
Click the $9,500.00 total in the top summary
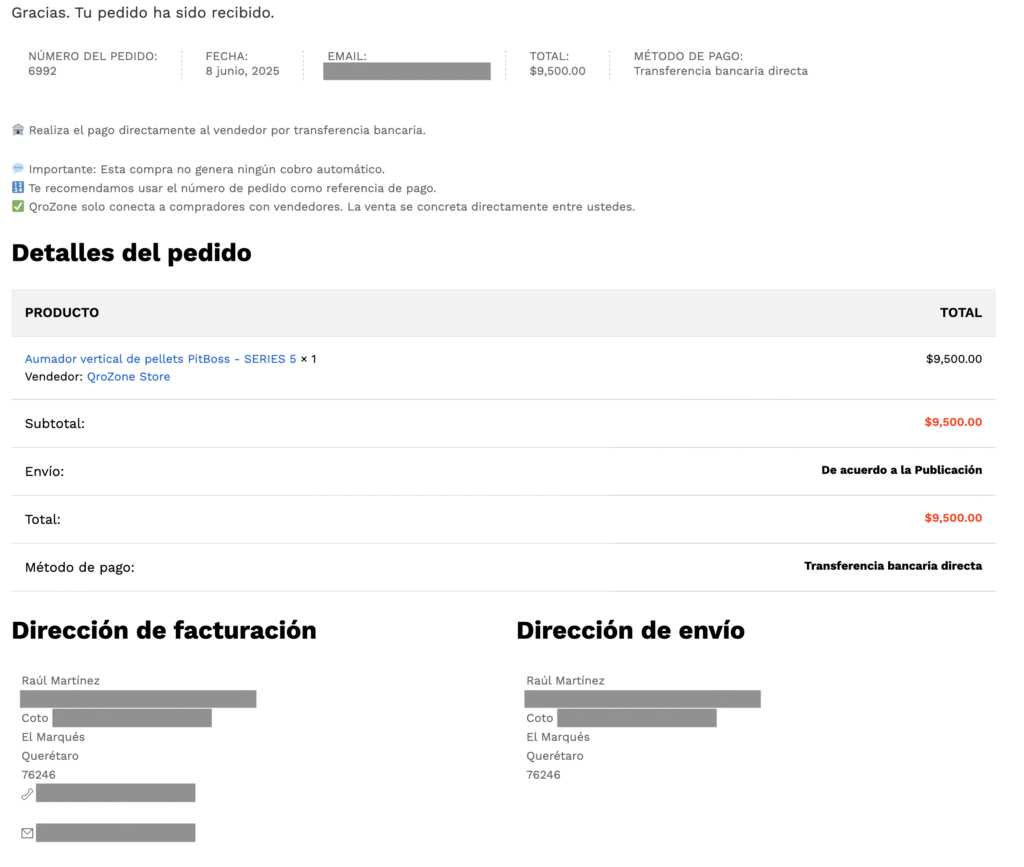(557, 72)
